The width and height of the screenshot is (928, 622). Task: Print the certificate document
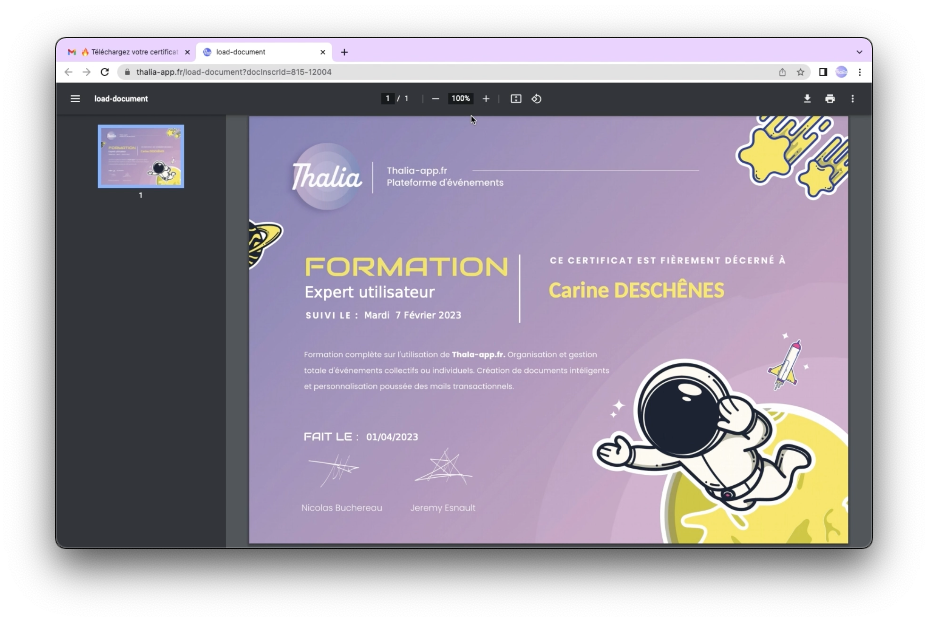830,99
